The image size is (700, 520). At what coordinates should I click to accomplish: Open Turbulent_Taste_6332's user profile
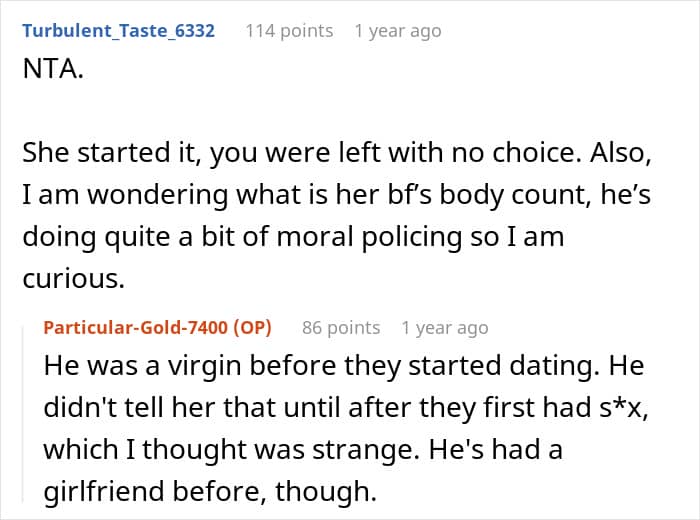(118, 31)
